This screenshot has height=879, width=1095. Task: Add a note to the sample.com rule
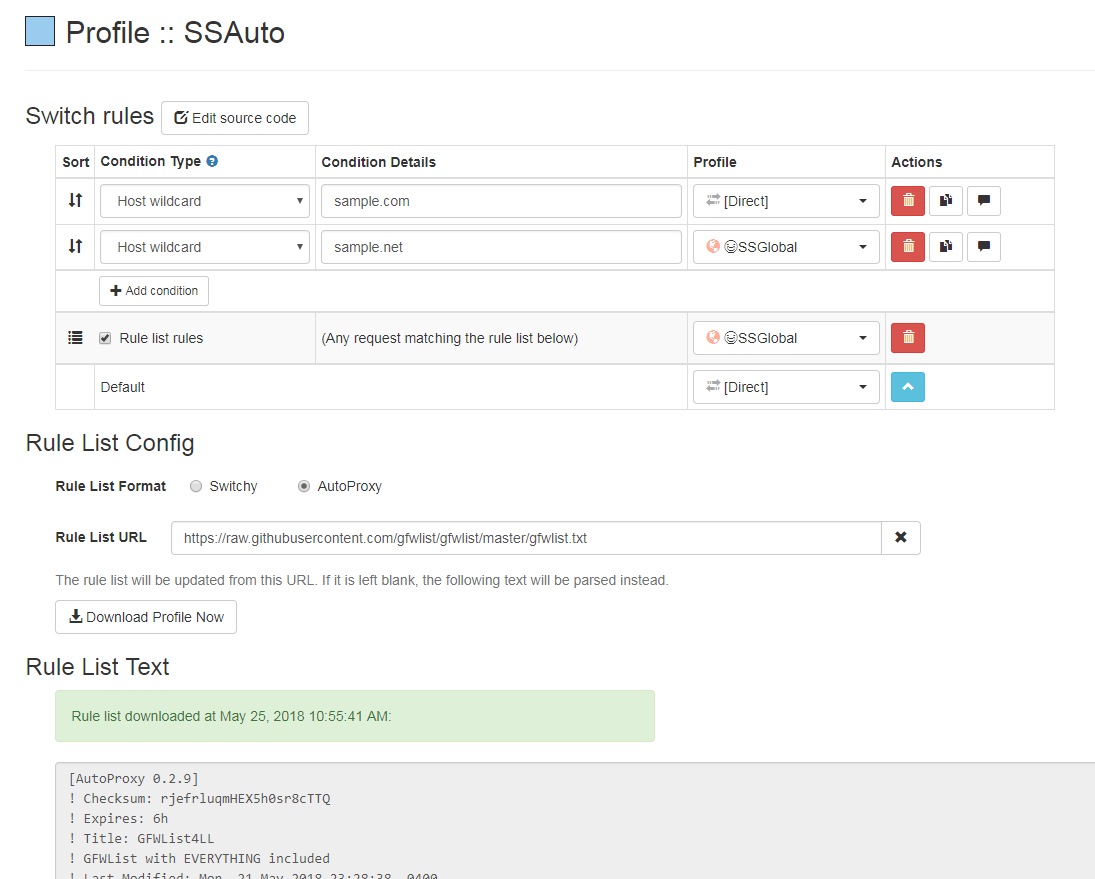tap(983, 200)
